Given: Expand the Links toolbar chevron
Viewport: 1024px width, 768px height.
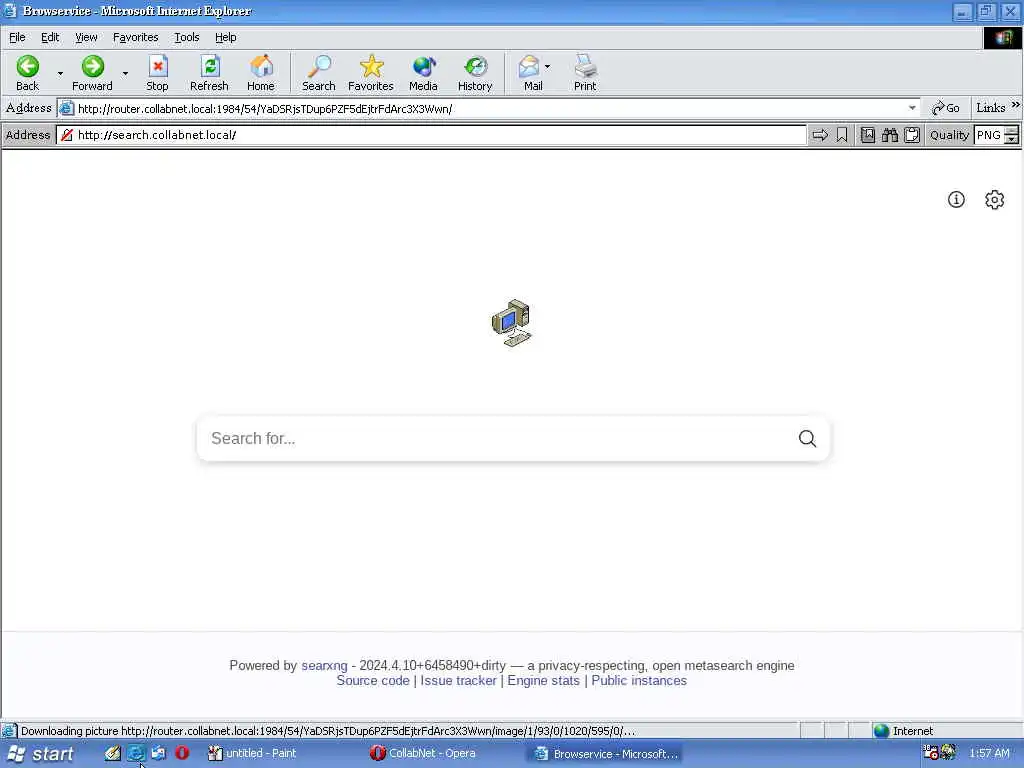Looking at the screenshot, I should click(x=1016, y=104).
